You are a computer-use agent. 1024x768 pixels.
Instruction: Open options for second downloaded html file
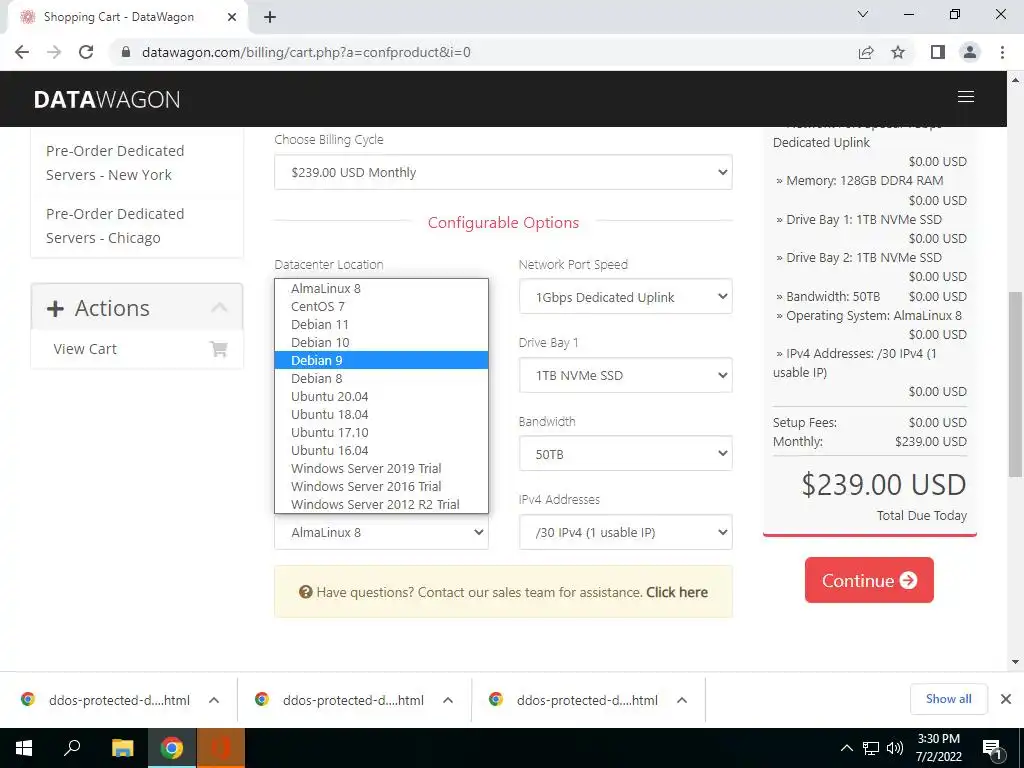point(448,700)
